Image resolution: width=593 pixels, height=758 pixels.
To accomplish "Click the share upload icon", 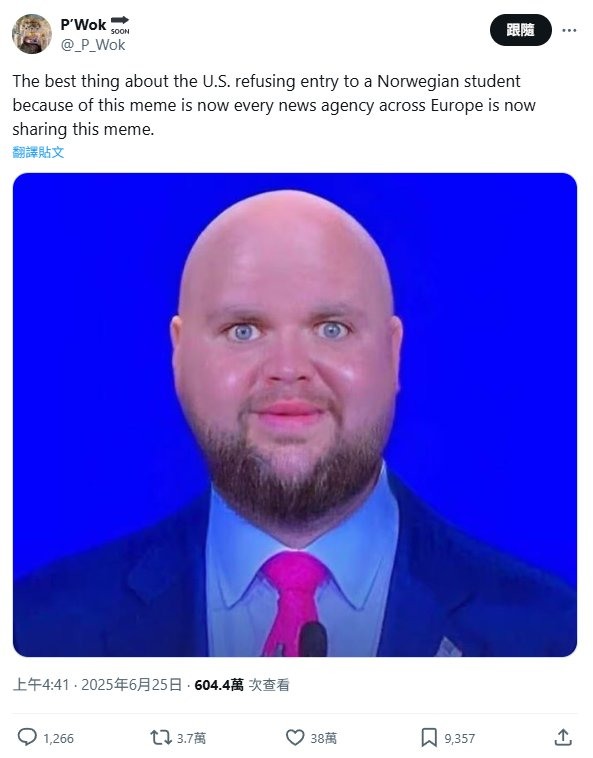I will [x=563, y=737].
